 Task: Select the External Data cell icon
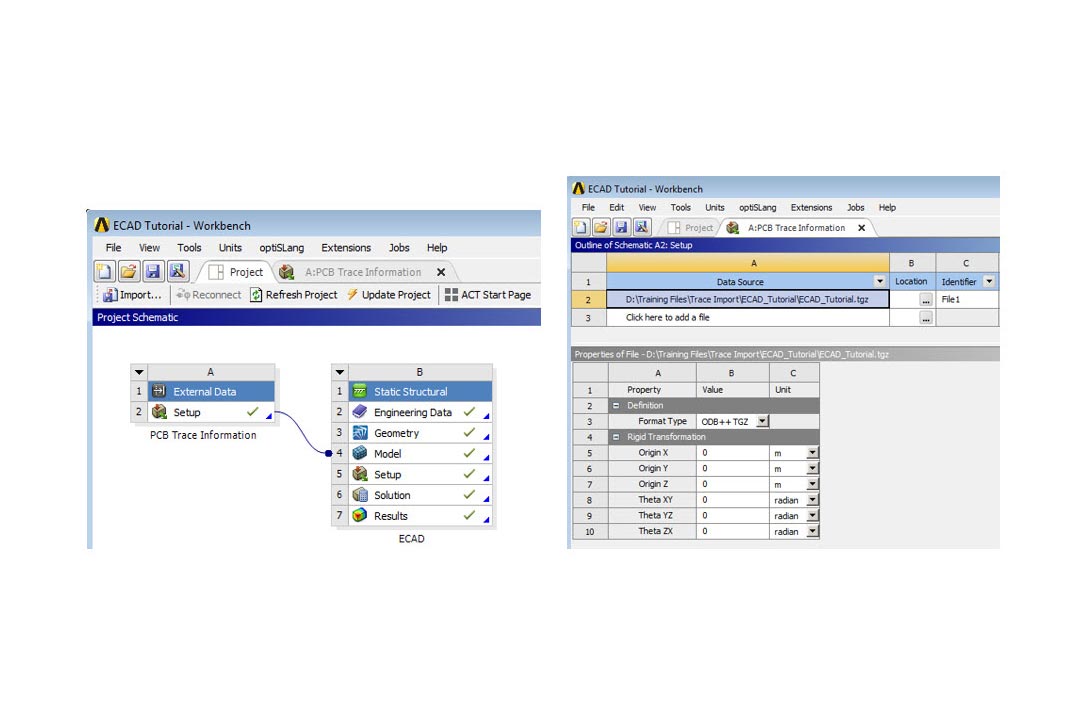tap(159, 391)
